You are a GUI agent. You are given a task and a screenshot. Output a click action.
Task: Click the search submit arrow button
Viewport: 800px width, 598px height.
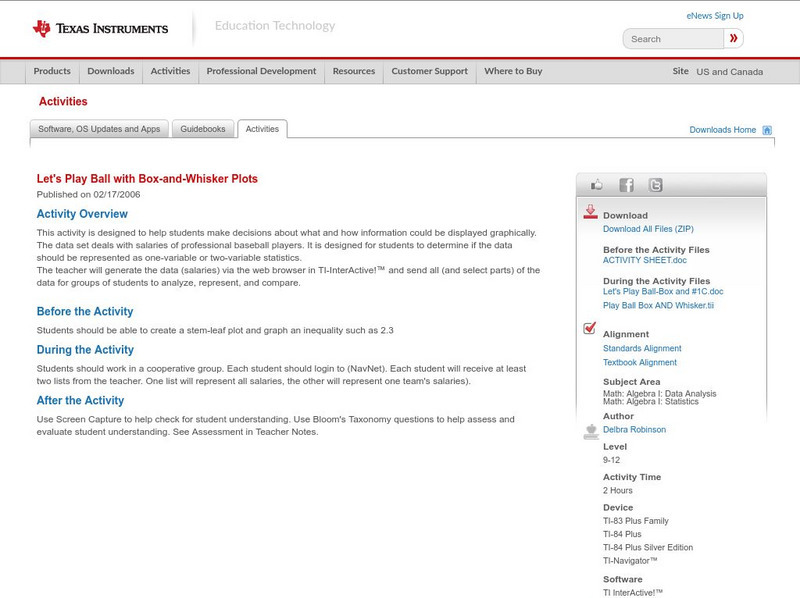[x=734, y=38]
